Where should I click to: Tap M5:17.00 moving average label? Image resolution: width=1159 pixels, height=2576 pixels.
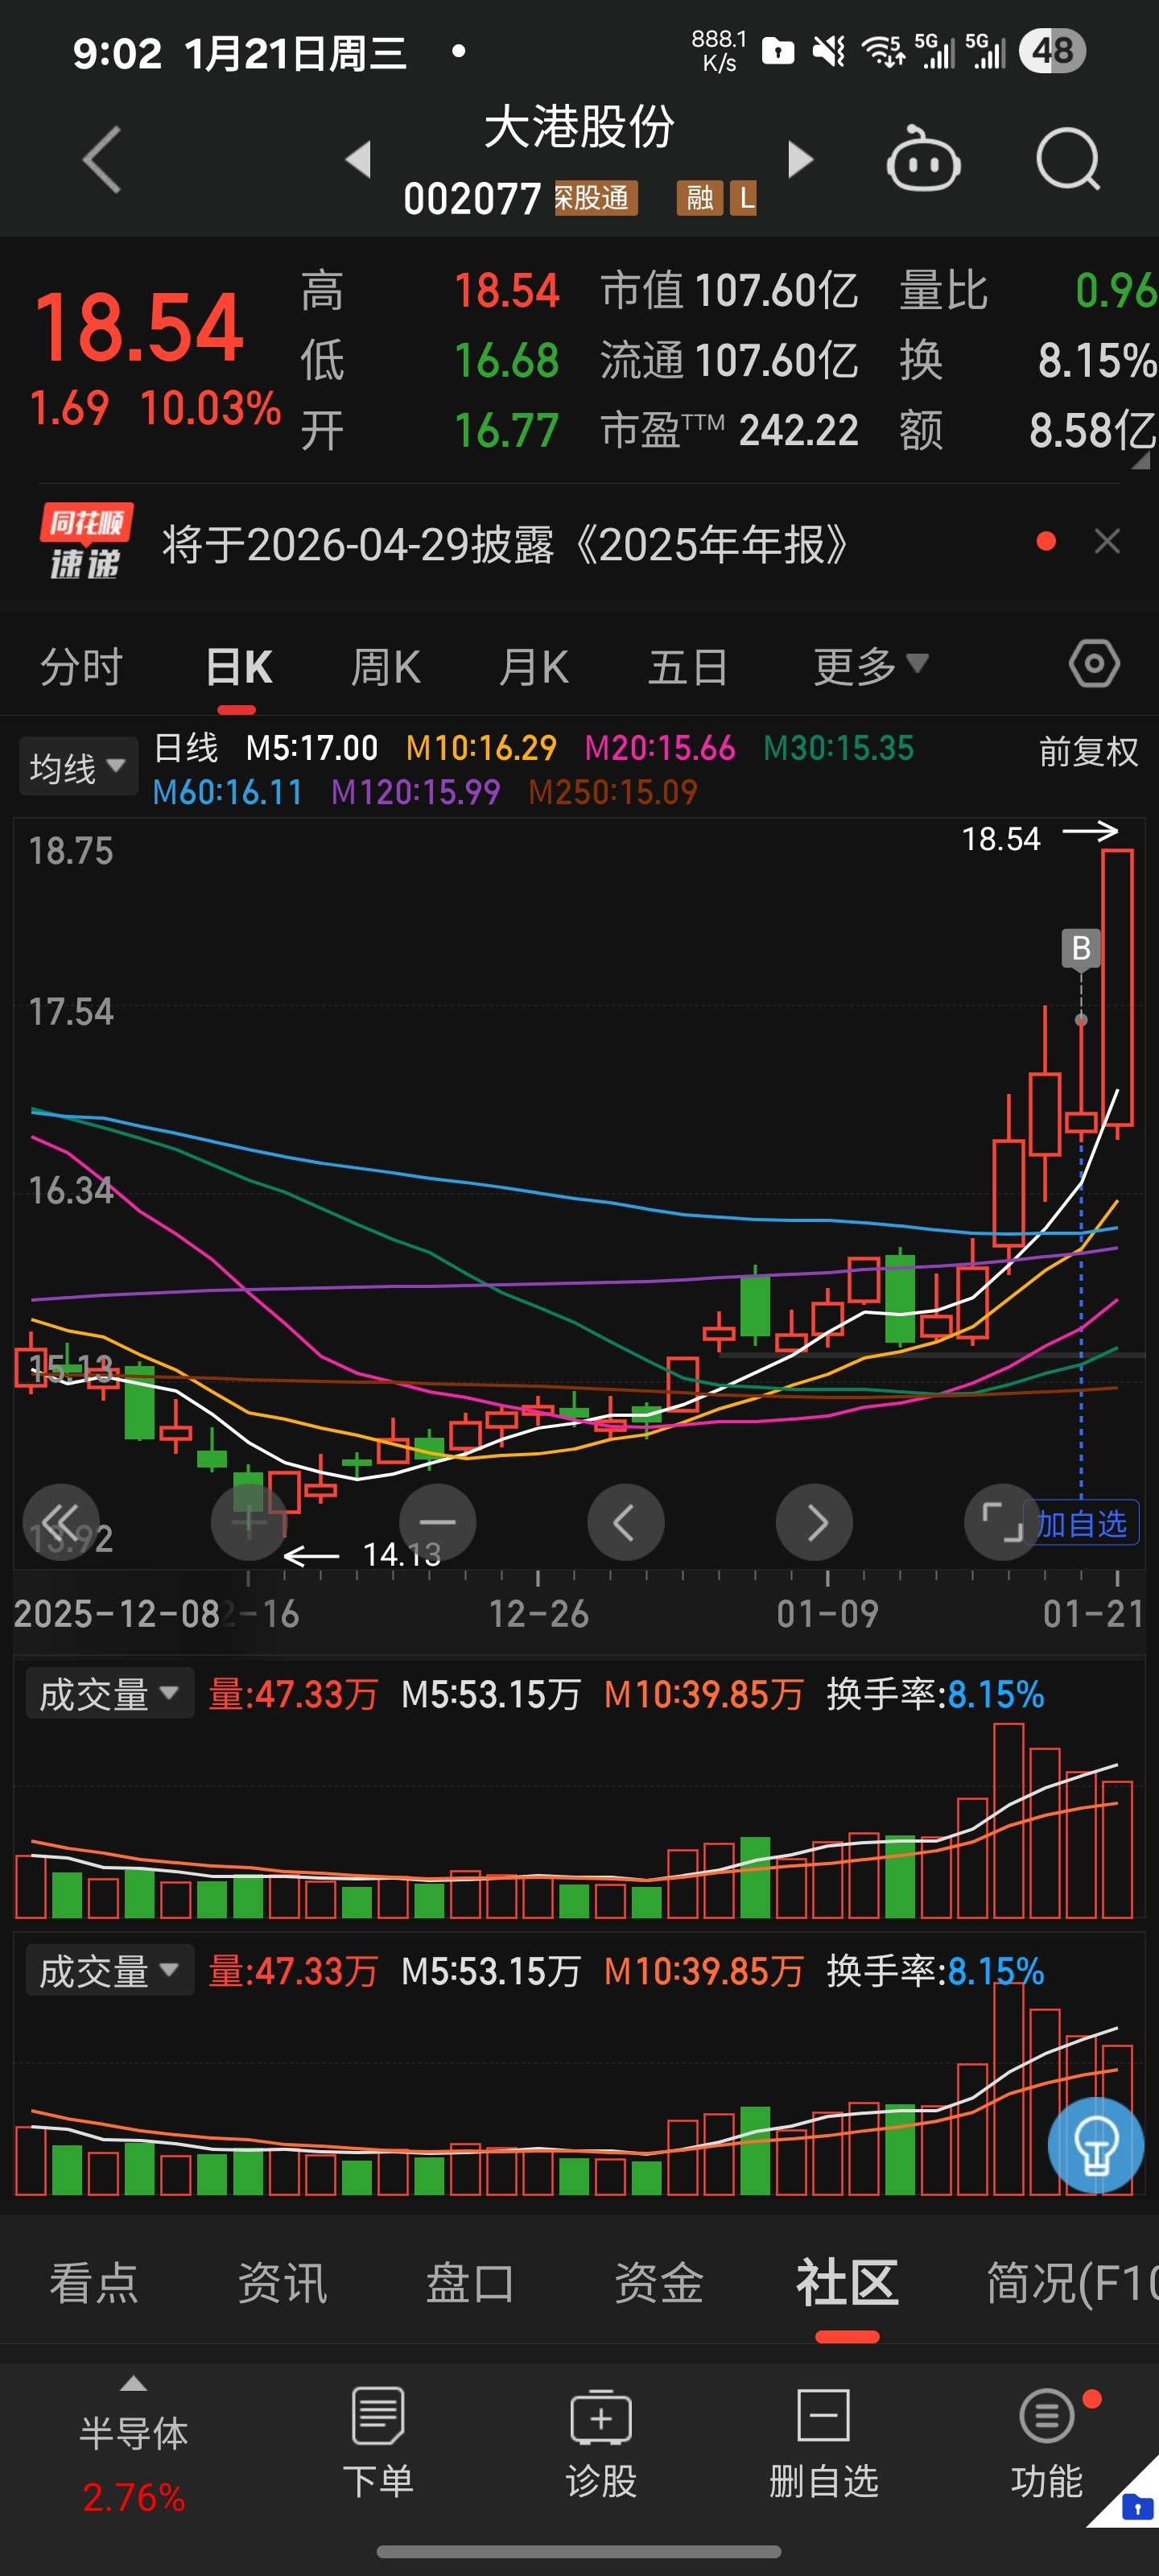tap(312, 748)
